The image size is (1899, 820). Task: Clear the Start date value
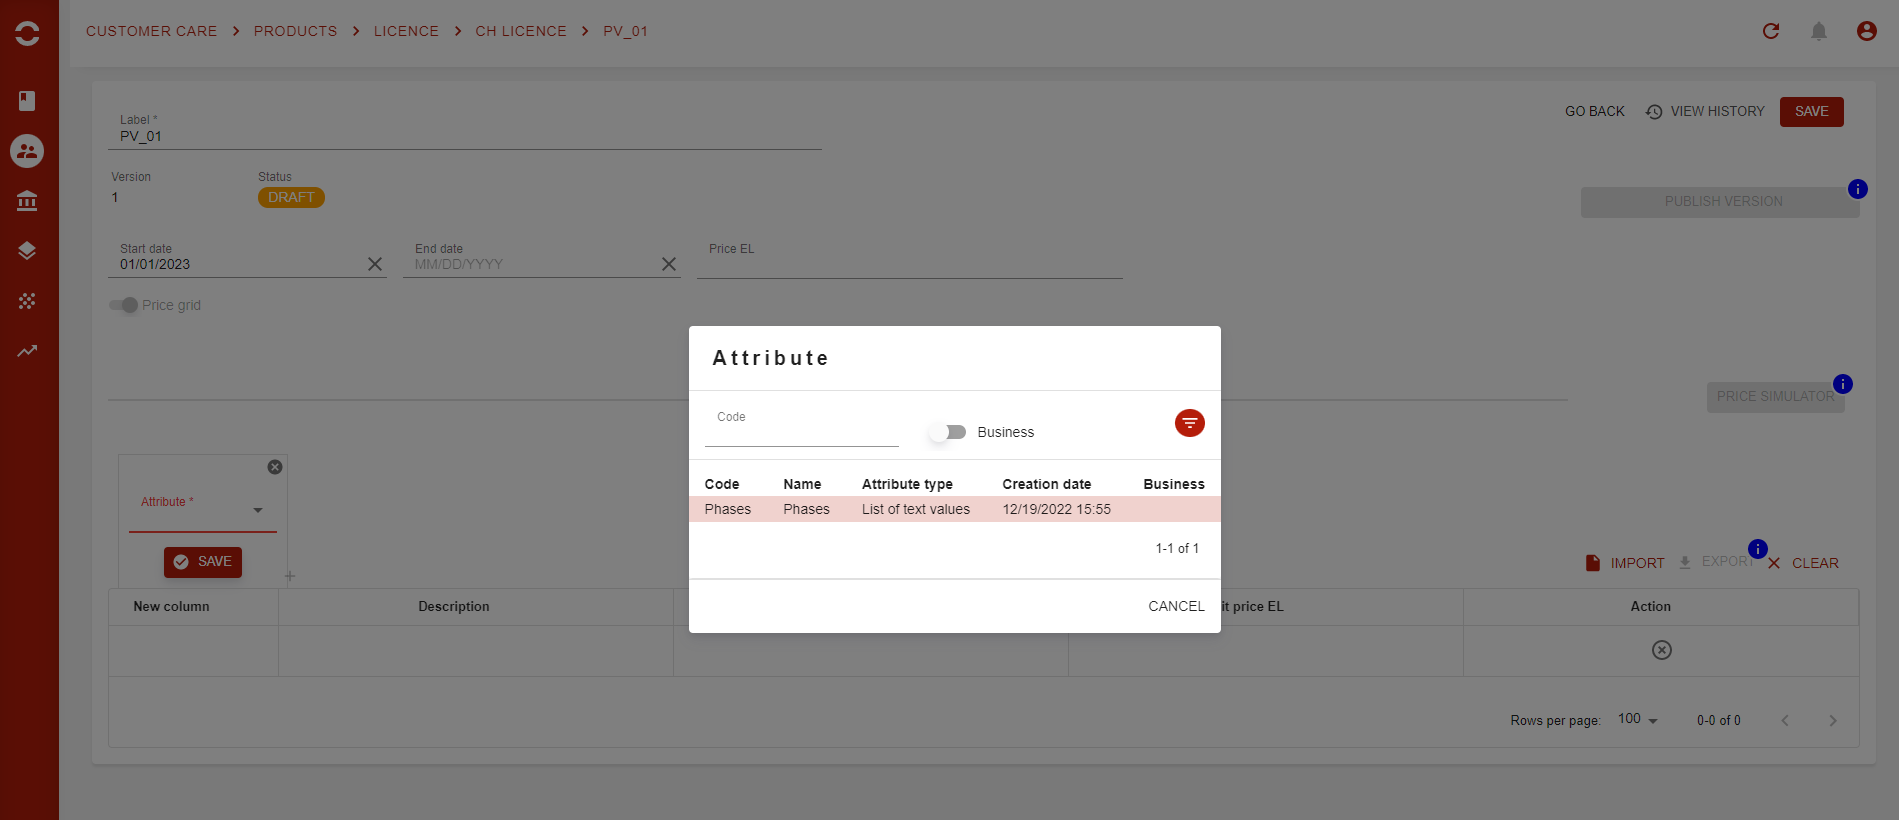coord(375,264)
